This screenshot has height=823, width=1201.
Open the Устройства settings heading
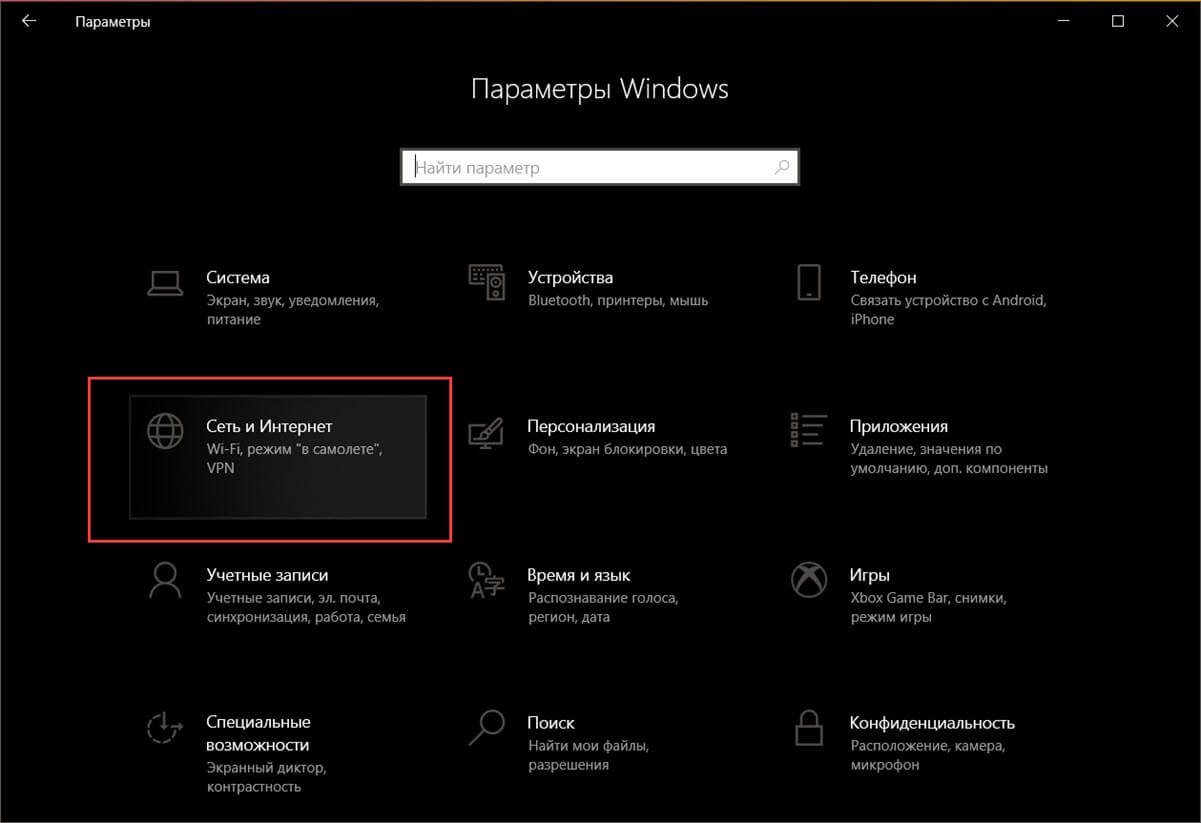pos(570,277)
